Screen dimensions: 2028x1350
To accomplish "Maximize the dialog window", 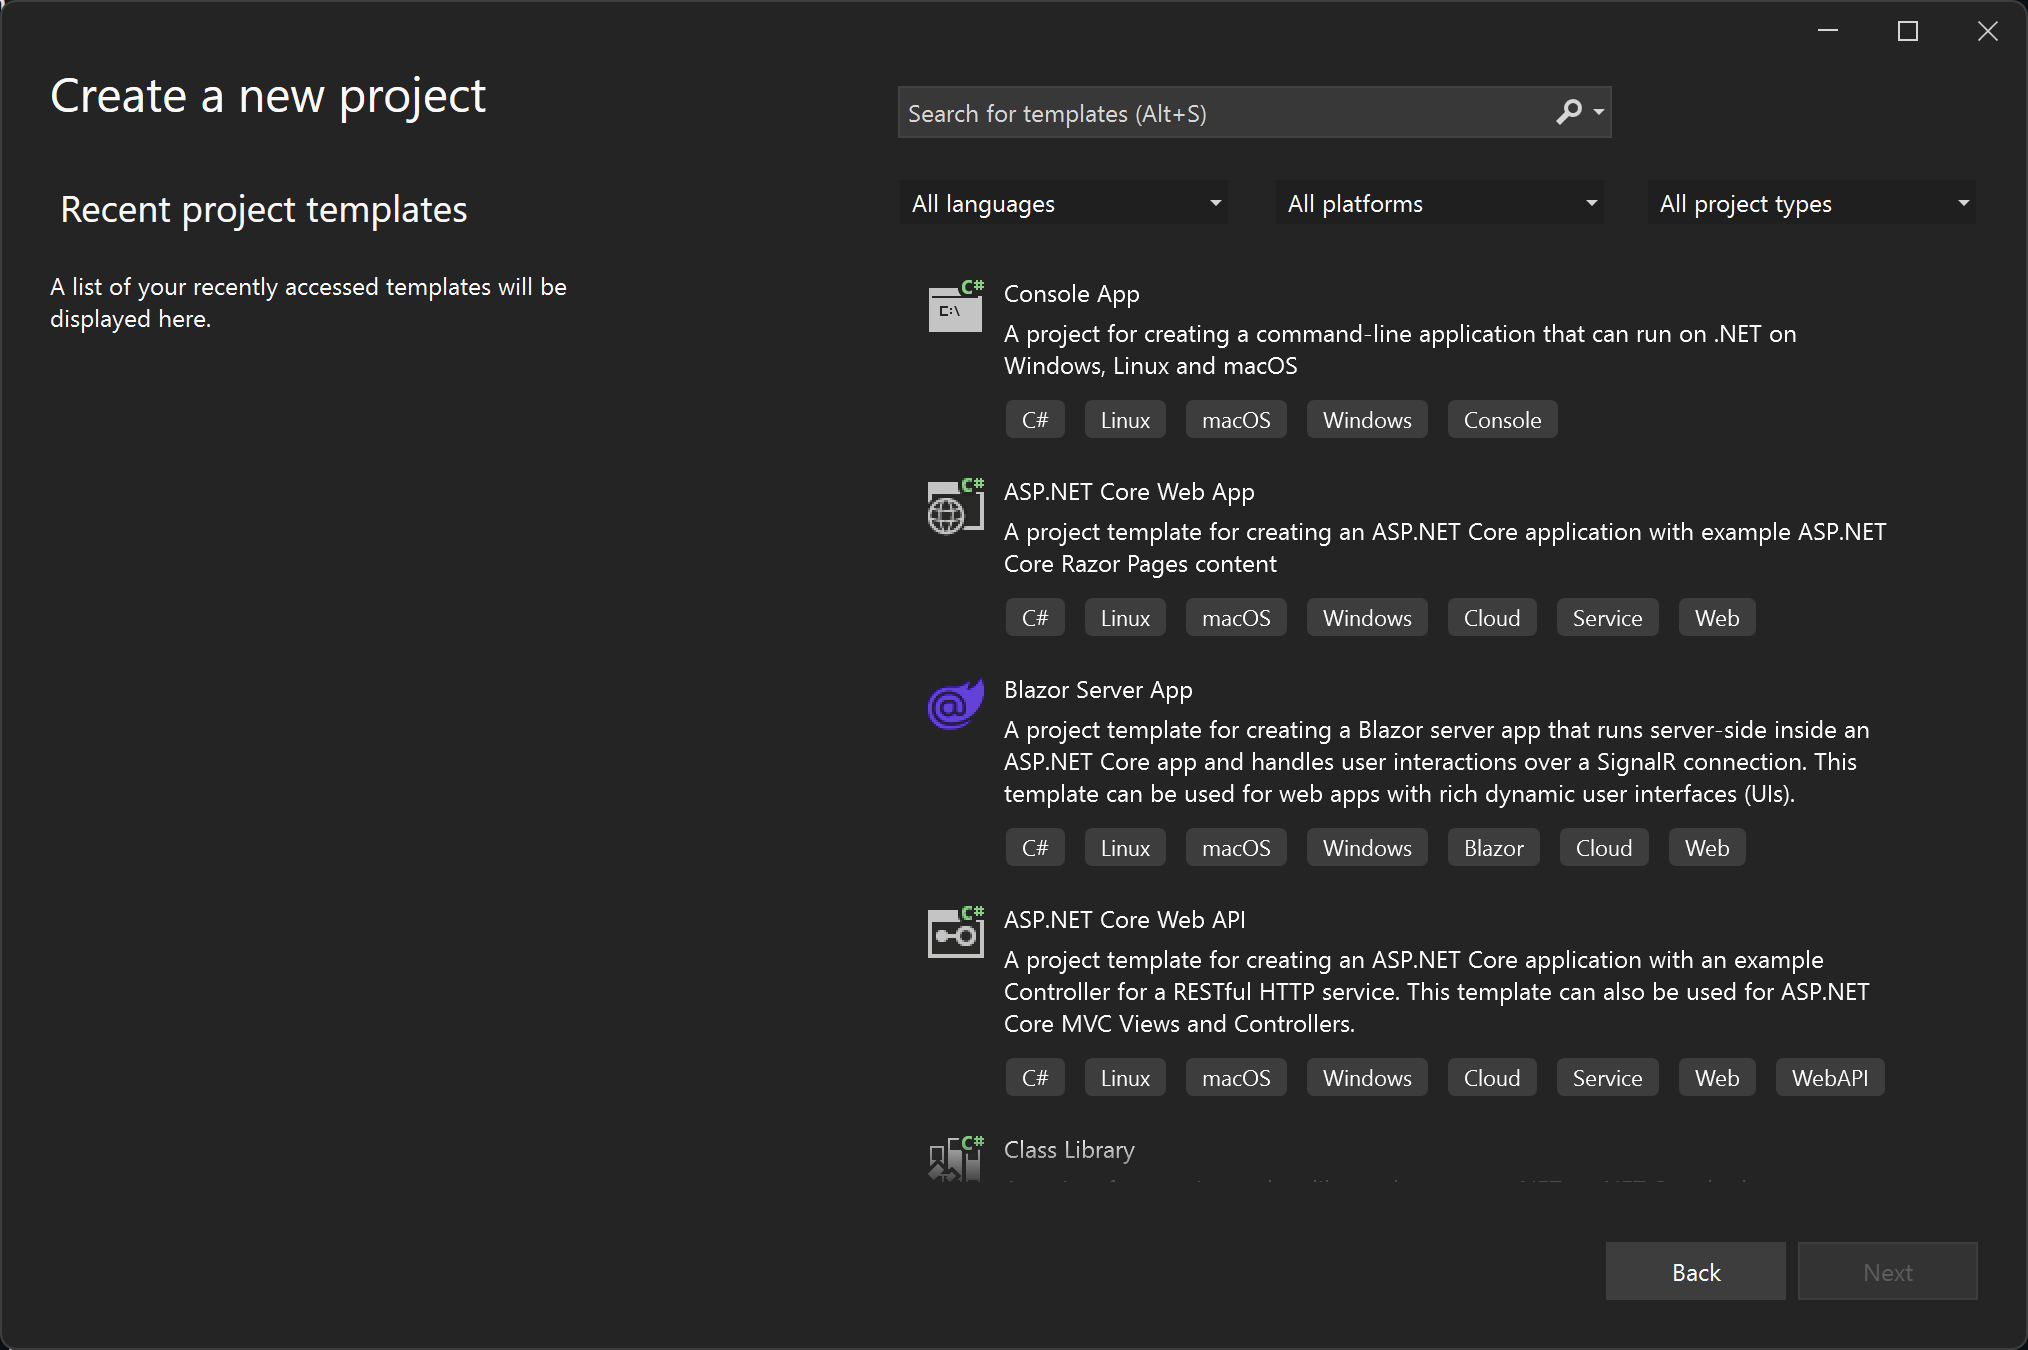I will tap(1907, 32).
